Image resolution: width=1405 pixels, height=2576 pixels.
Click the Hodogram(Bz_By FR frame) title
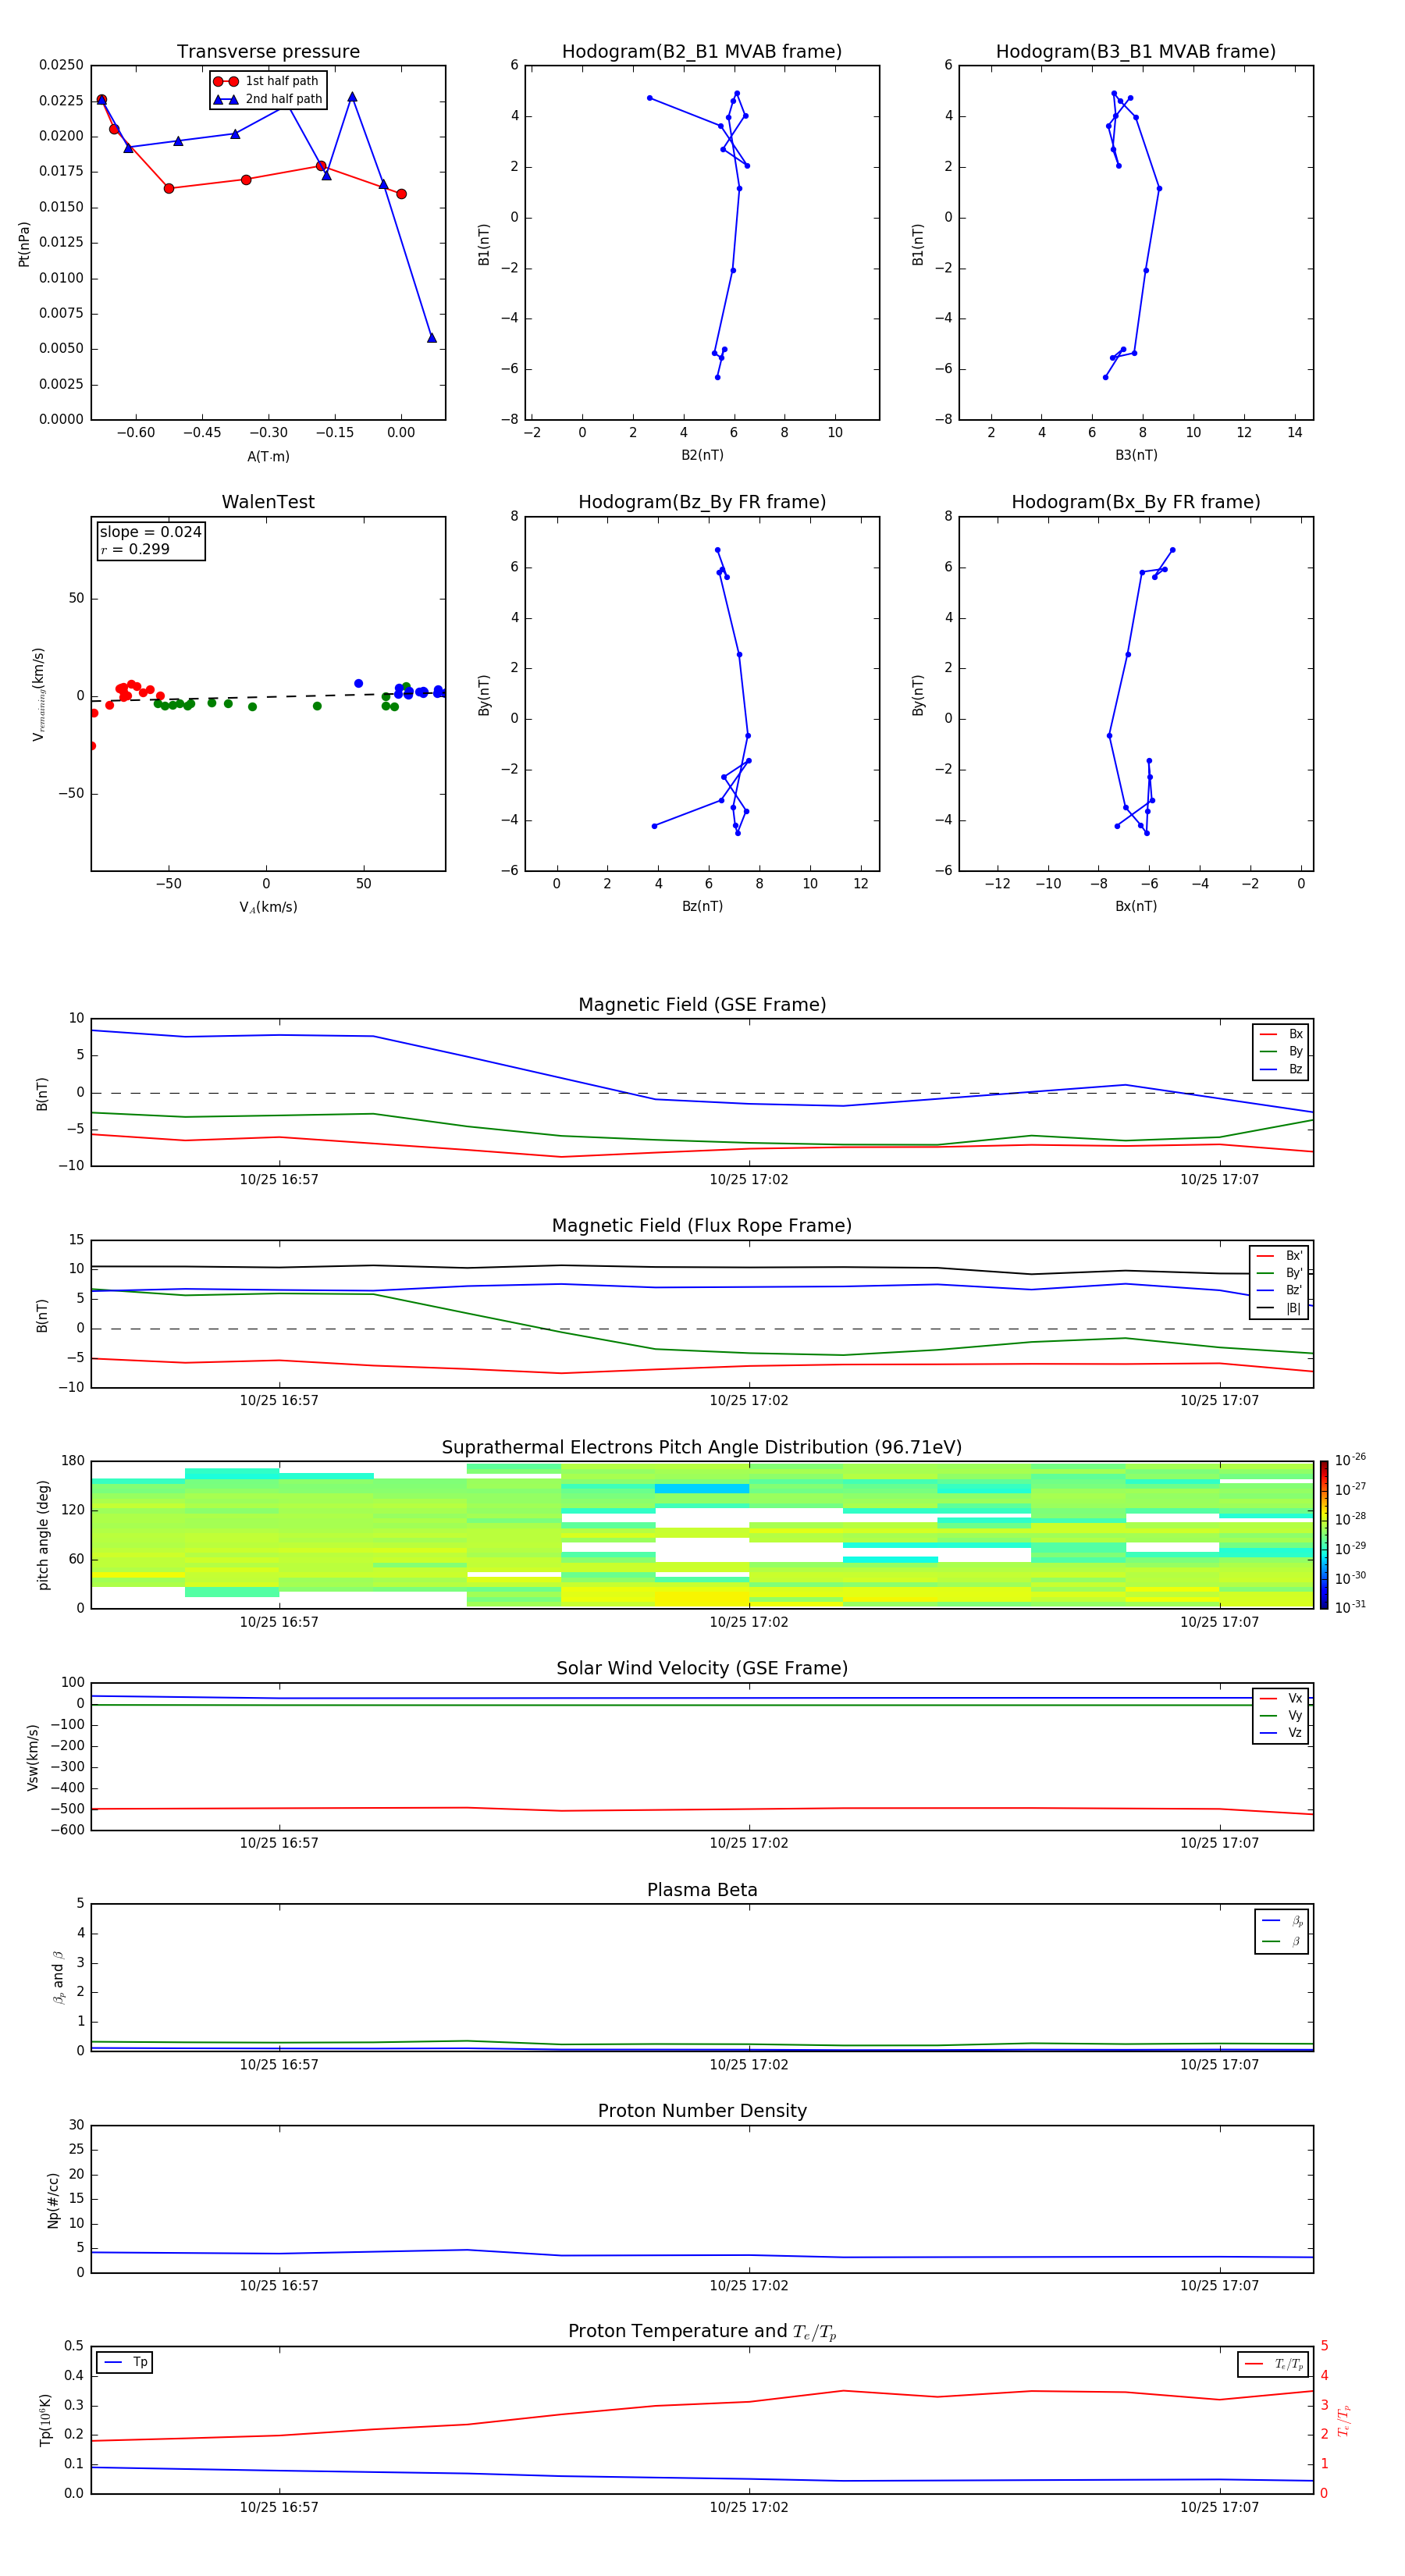click(702, 502)
